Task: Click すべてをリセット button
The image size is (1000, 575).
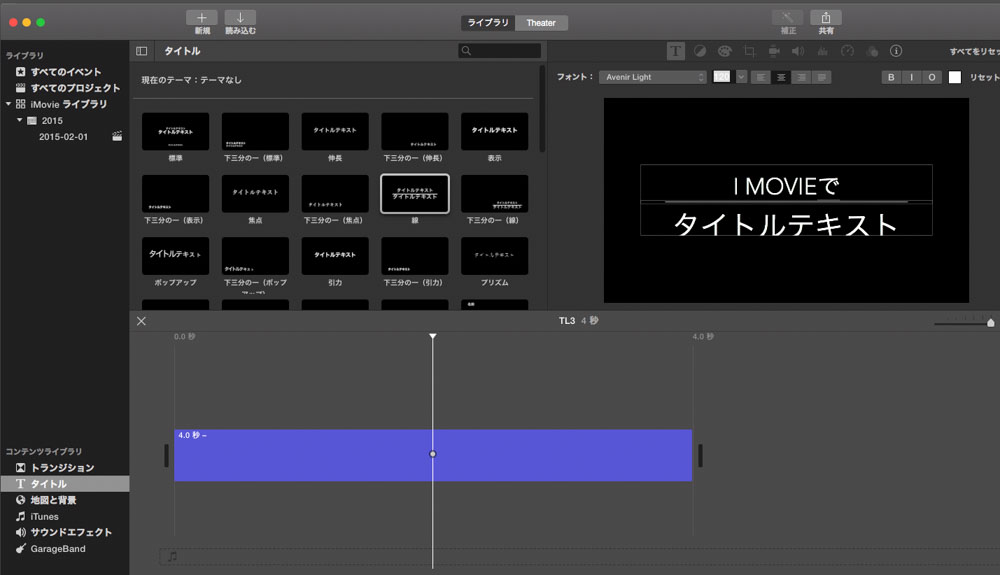Action: coord(974,52)
